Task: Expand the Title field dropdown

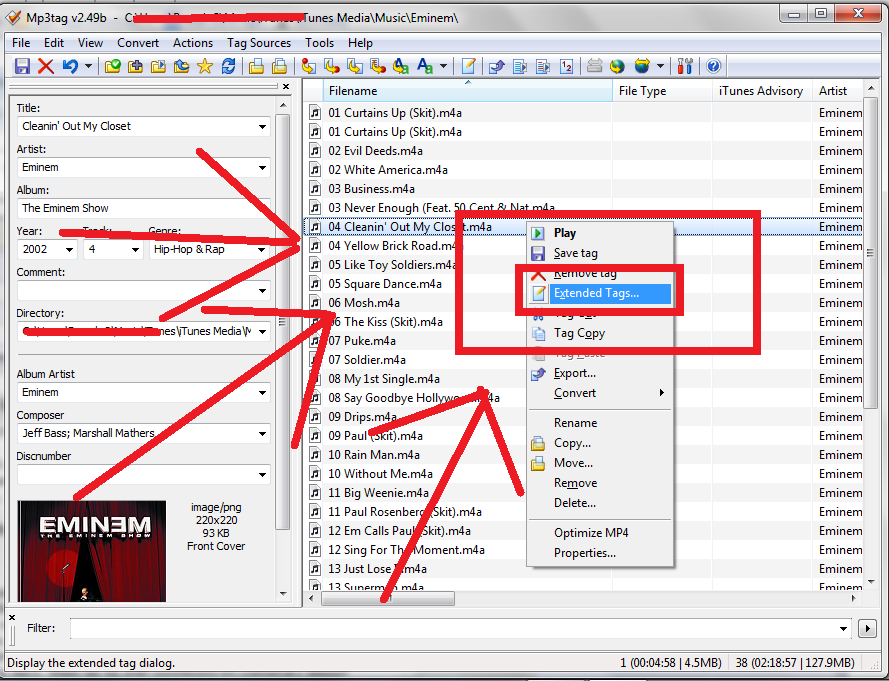Action: (x=262, y=126)
